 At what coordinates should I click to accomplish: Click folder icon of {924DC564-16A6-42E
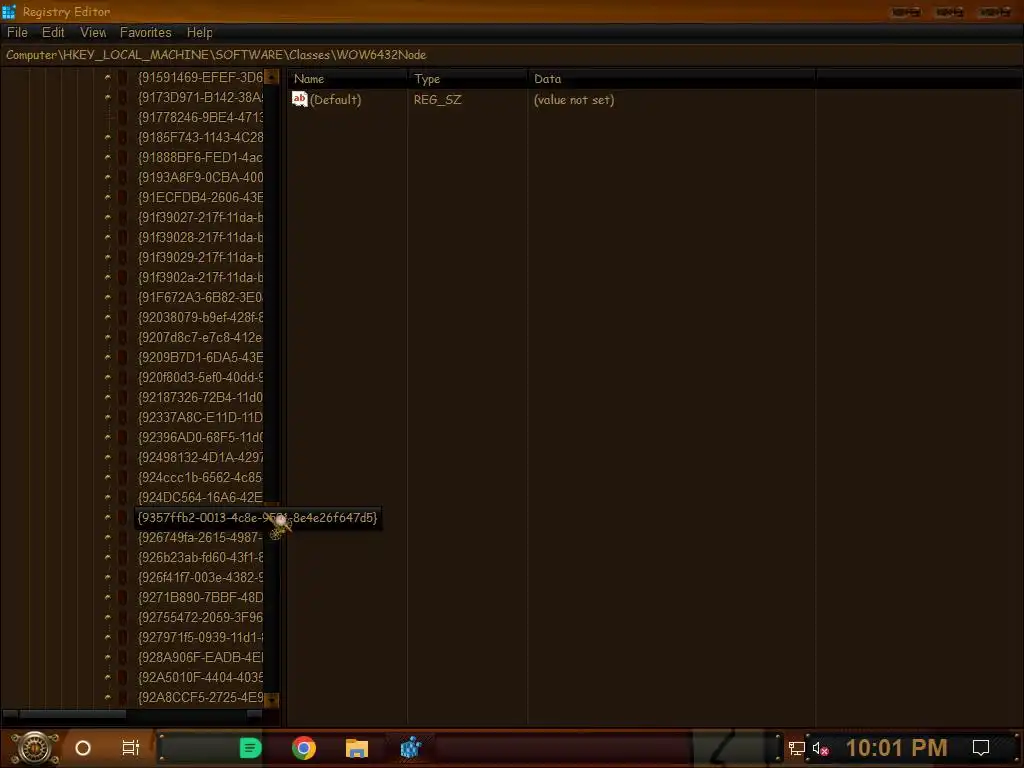[123, 498]
